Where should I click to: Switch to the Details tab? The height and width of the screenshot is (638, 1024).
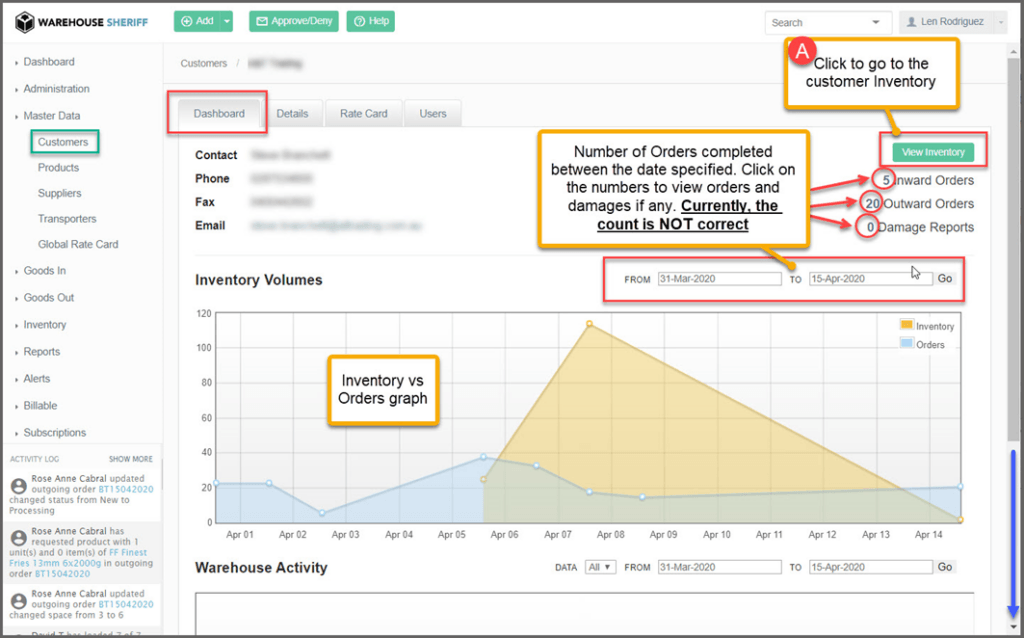(x=292, y=114)
